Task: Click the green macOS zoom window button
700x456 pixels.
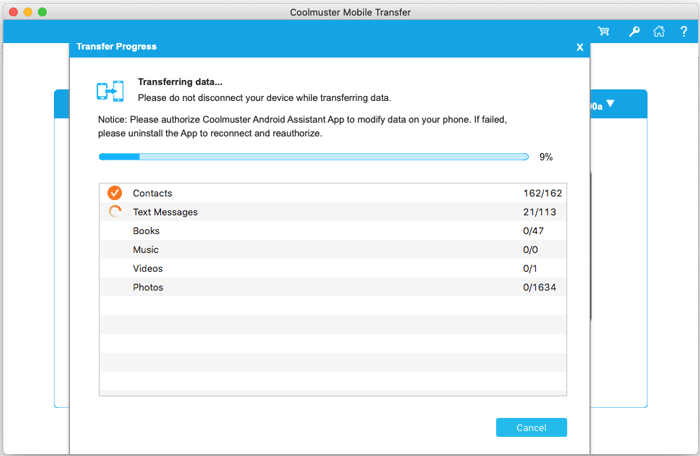Action: [x=42, y=12]
